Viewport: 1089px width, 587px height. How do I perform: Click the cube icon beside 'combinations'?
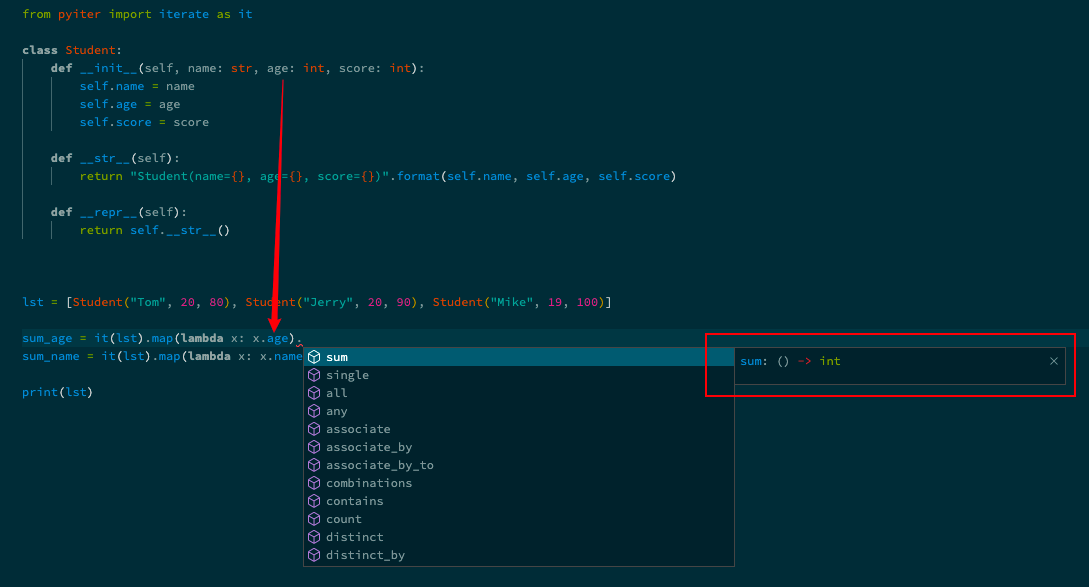tap(315, 483)
